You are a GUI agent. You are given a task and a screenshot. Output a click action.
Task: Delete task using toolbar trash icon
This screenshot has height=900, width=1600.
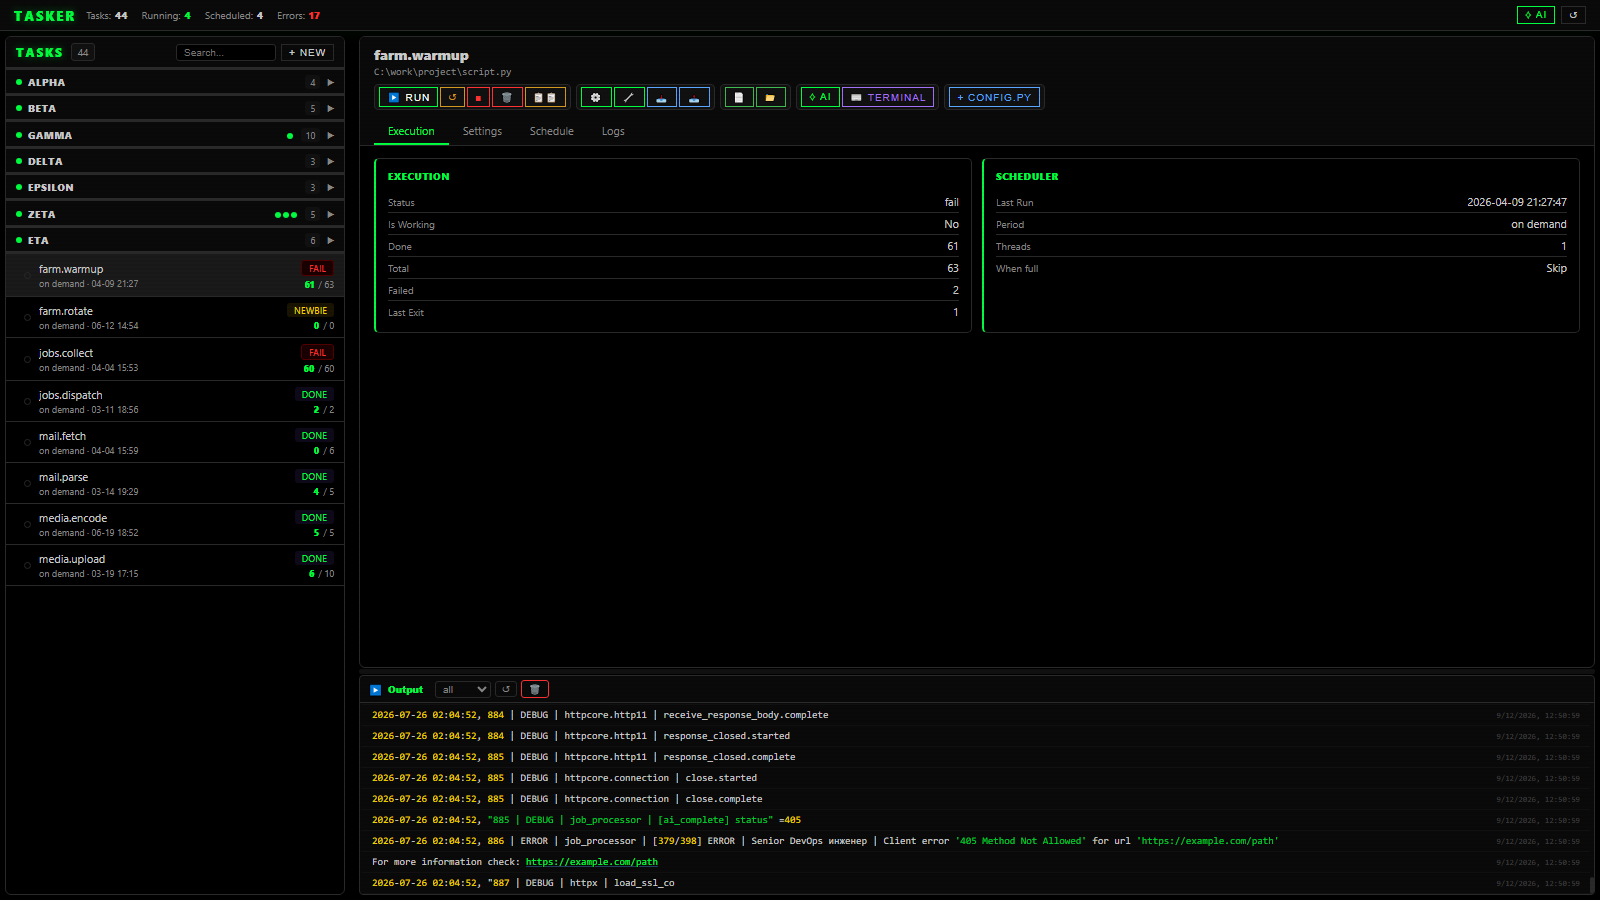coord(507,97)
